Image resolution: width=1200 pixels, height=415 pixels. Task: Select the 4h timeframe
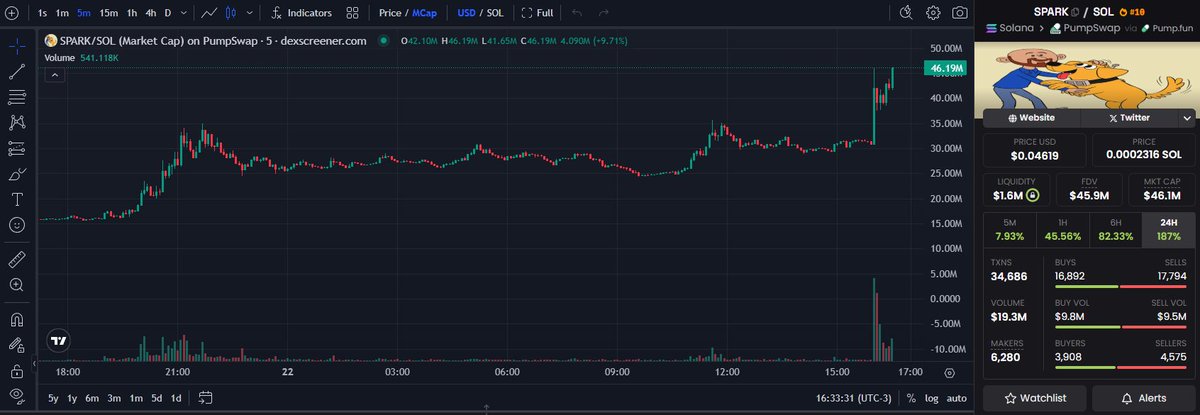[x=150, y=13]
